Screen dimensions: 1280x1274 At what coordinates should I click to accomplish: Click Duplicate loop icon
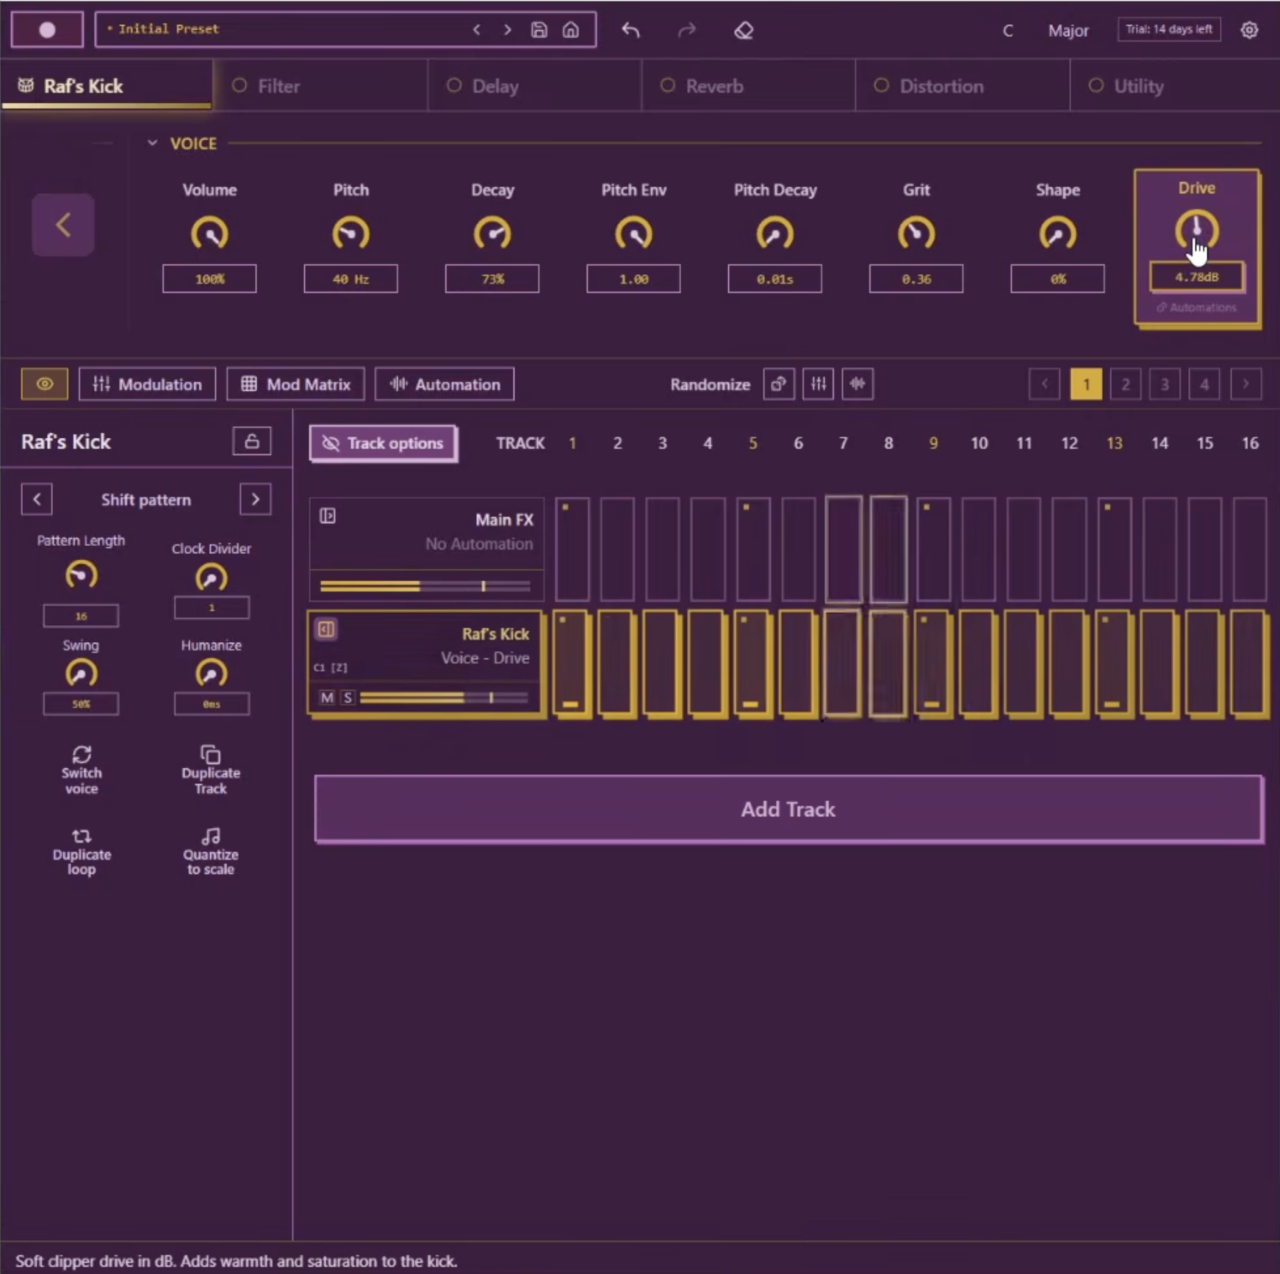tap(82, 836)
